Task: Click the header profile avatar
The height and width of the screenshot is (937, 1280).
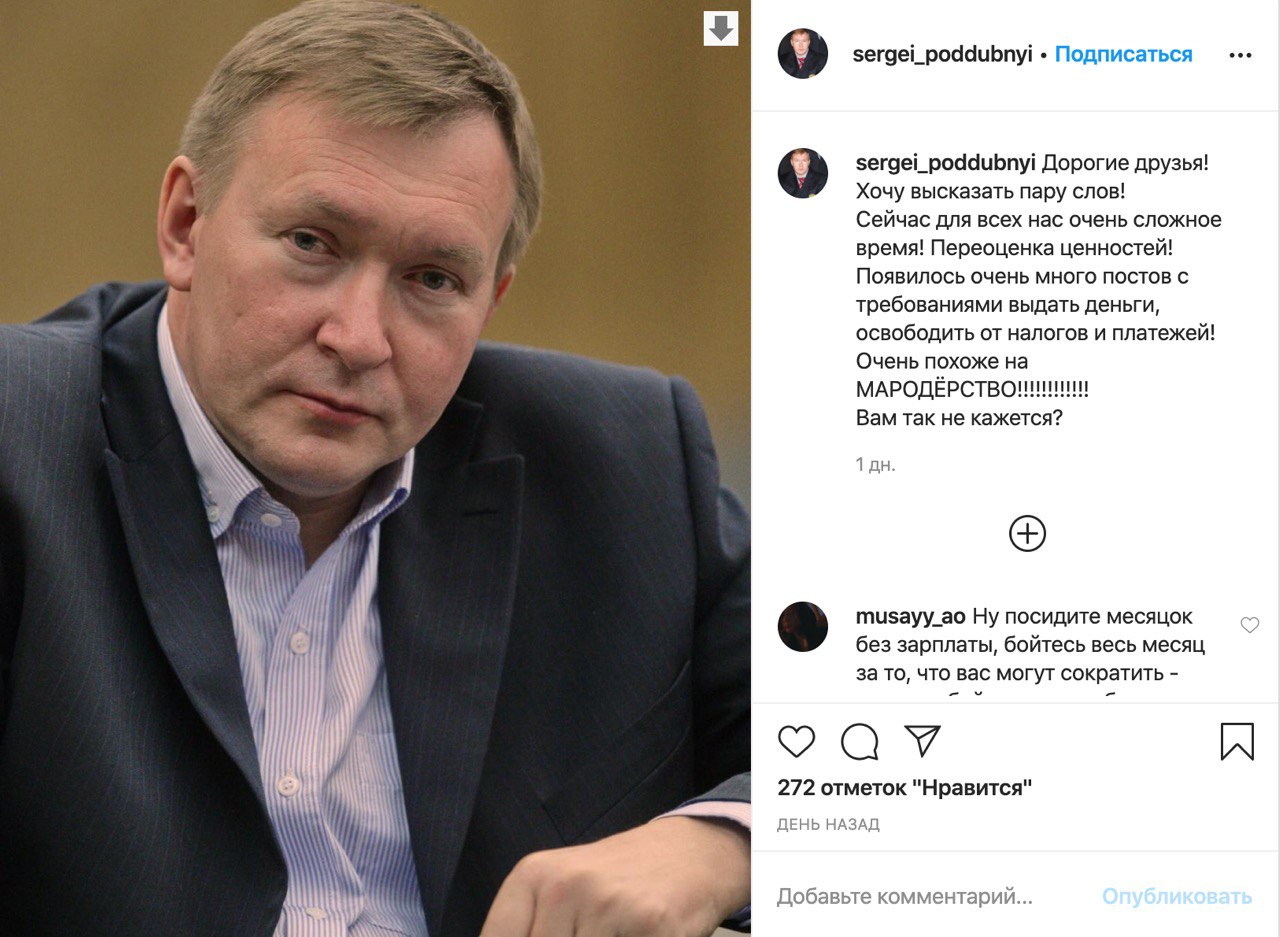Action: (803, 54)
